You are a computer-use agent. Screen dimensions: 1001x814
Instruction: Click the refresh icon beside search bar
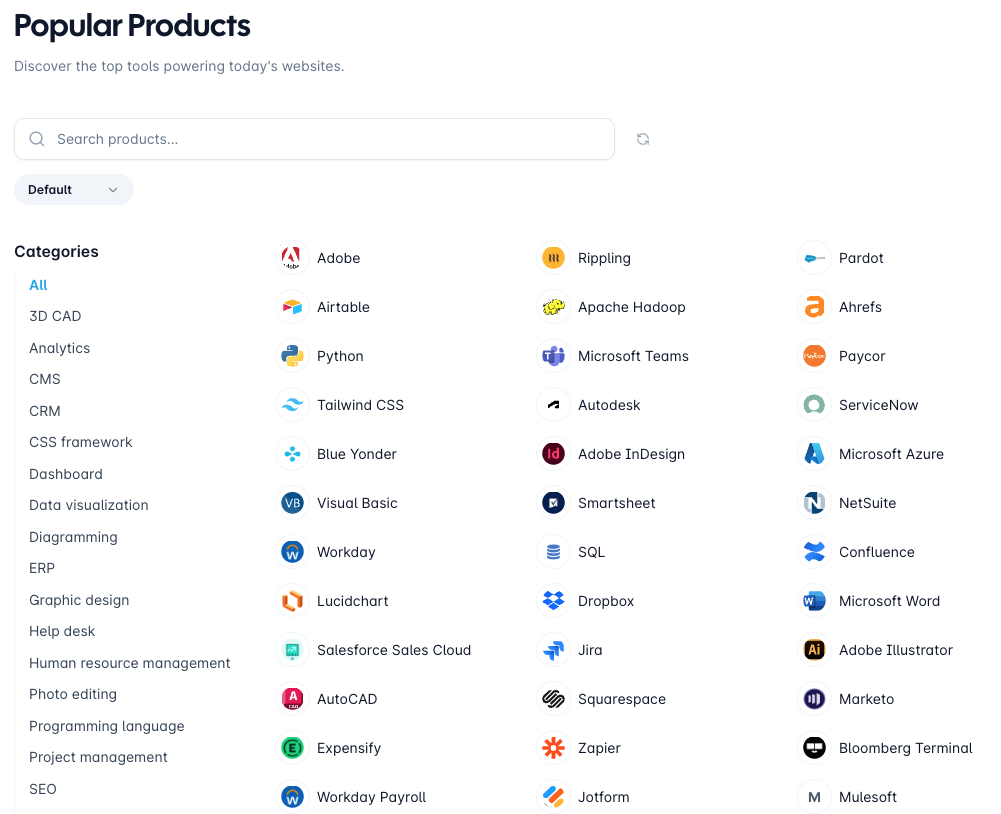[x=643, y=139]
